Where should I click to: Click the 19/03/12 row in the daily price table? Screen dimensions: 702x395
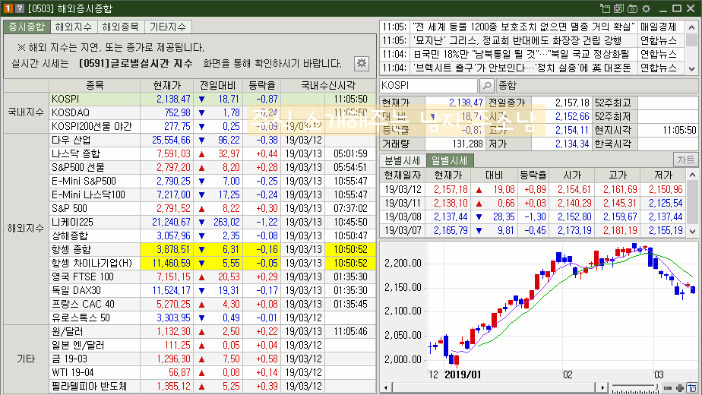(x=533, y=189)
